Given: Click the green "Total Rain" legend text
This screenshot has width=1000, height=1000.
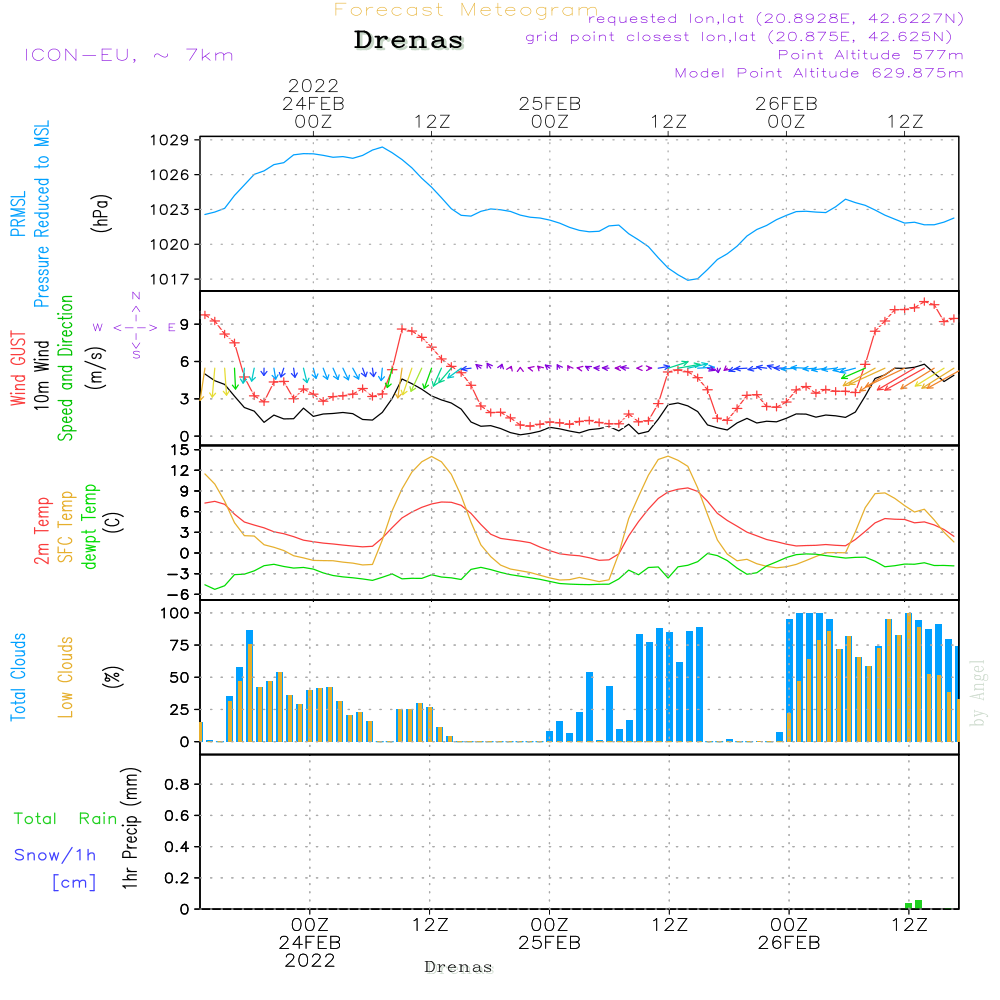Looking at the screenshot, I should tap(66, 819).
